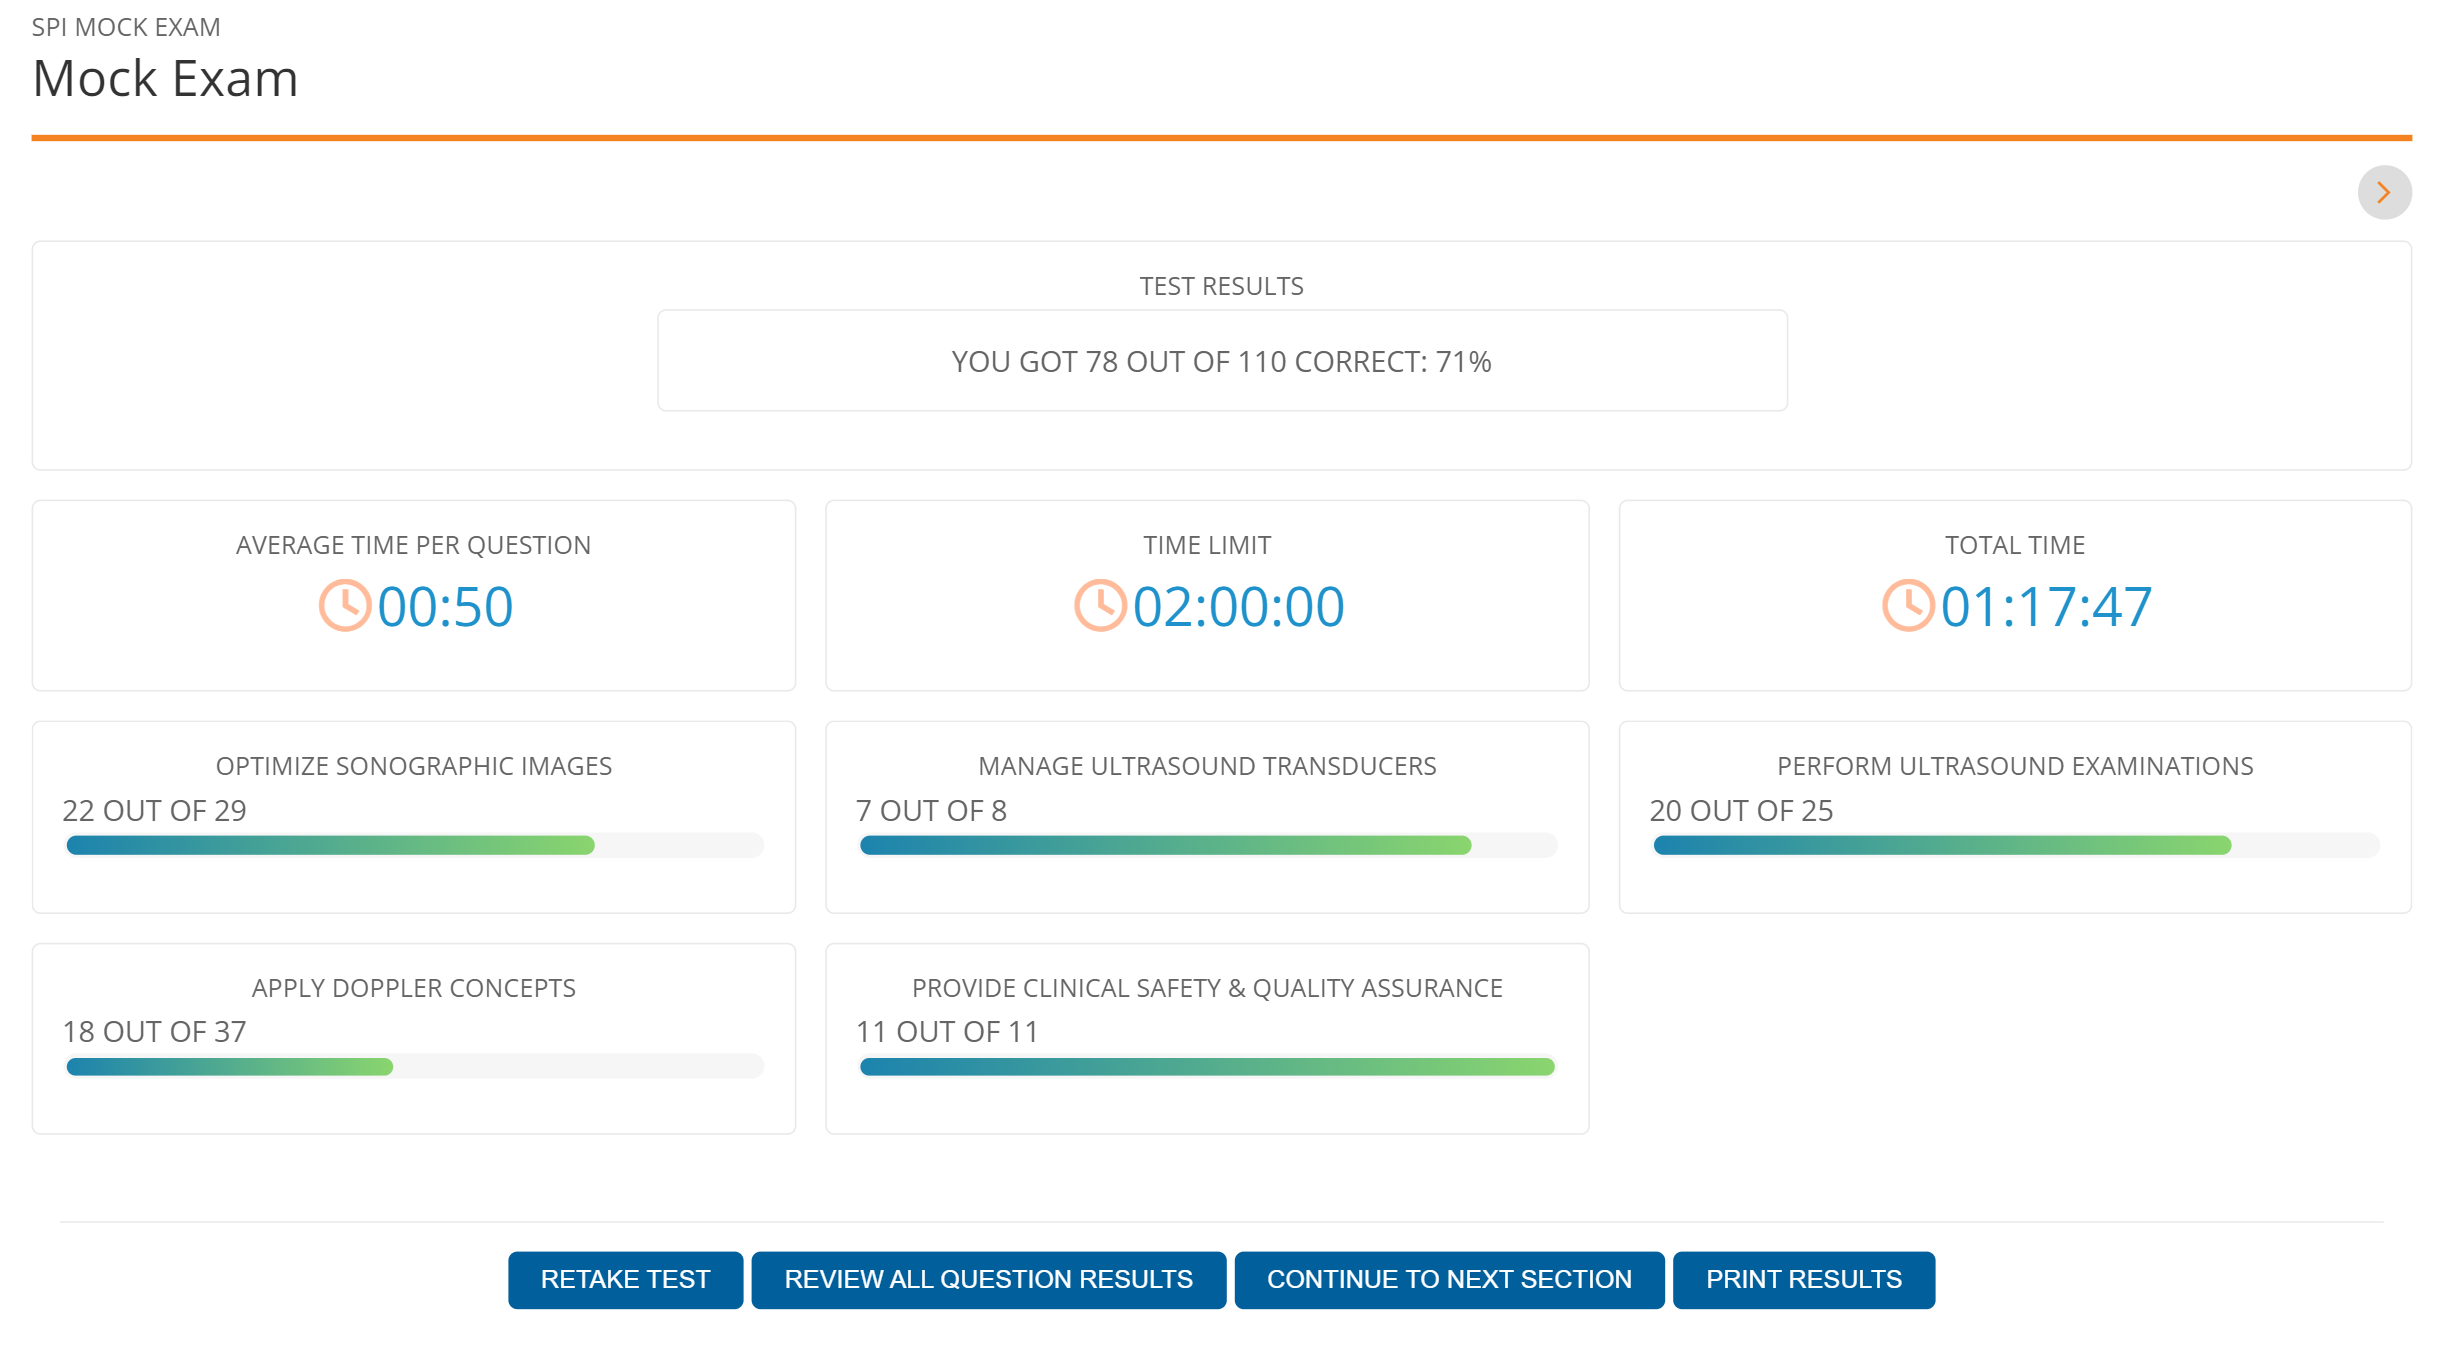Image resolution: width=2452 pixels, height=1348 pixels.
Task: Continue to Next Section button
Action: 1448,1279
